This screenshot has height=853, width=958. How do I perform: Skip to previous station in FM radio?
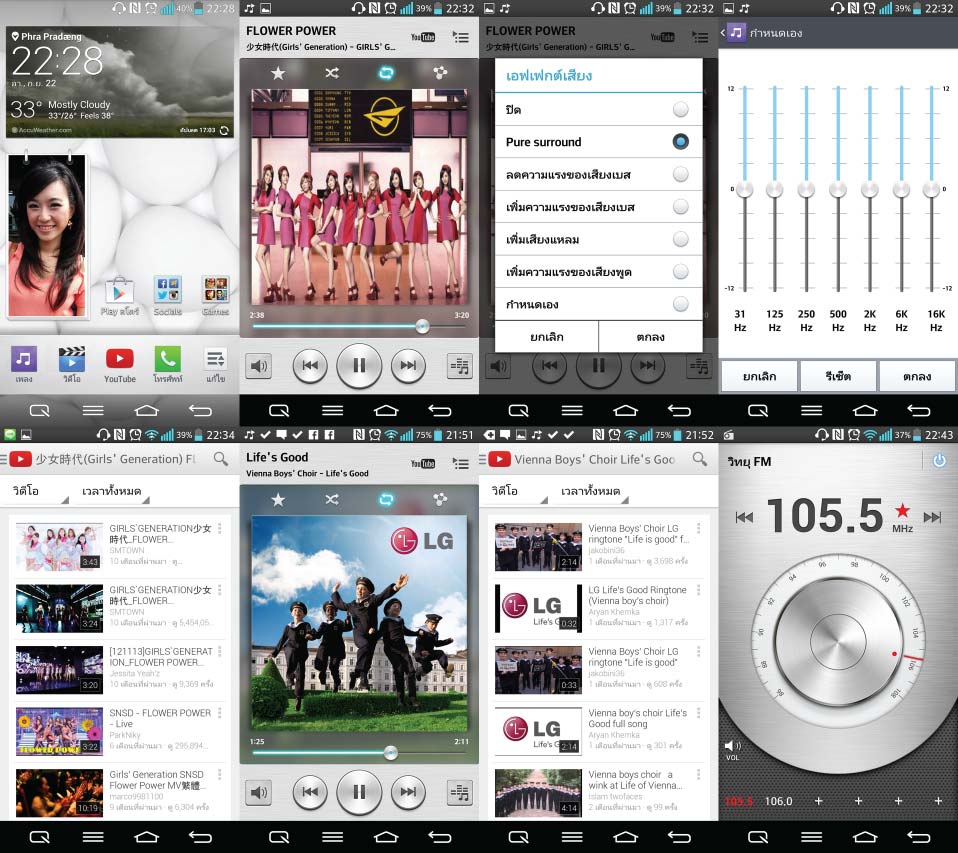744,518
